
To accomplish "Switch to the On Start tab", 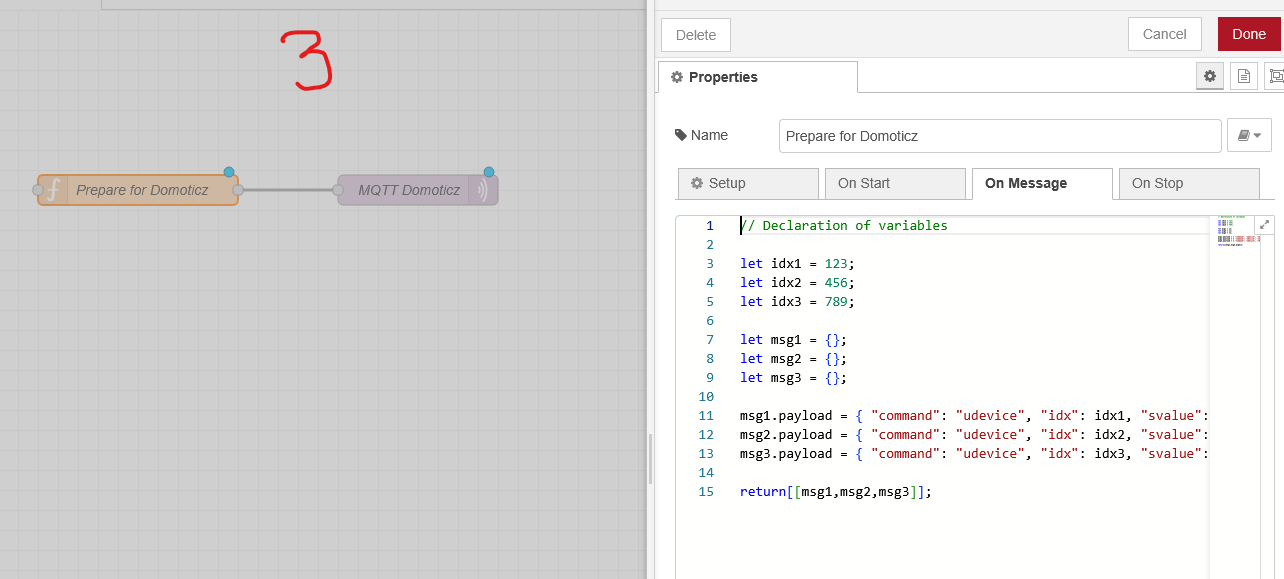I will [895, 183].
